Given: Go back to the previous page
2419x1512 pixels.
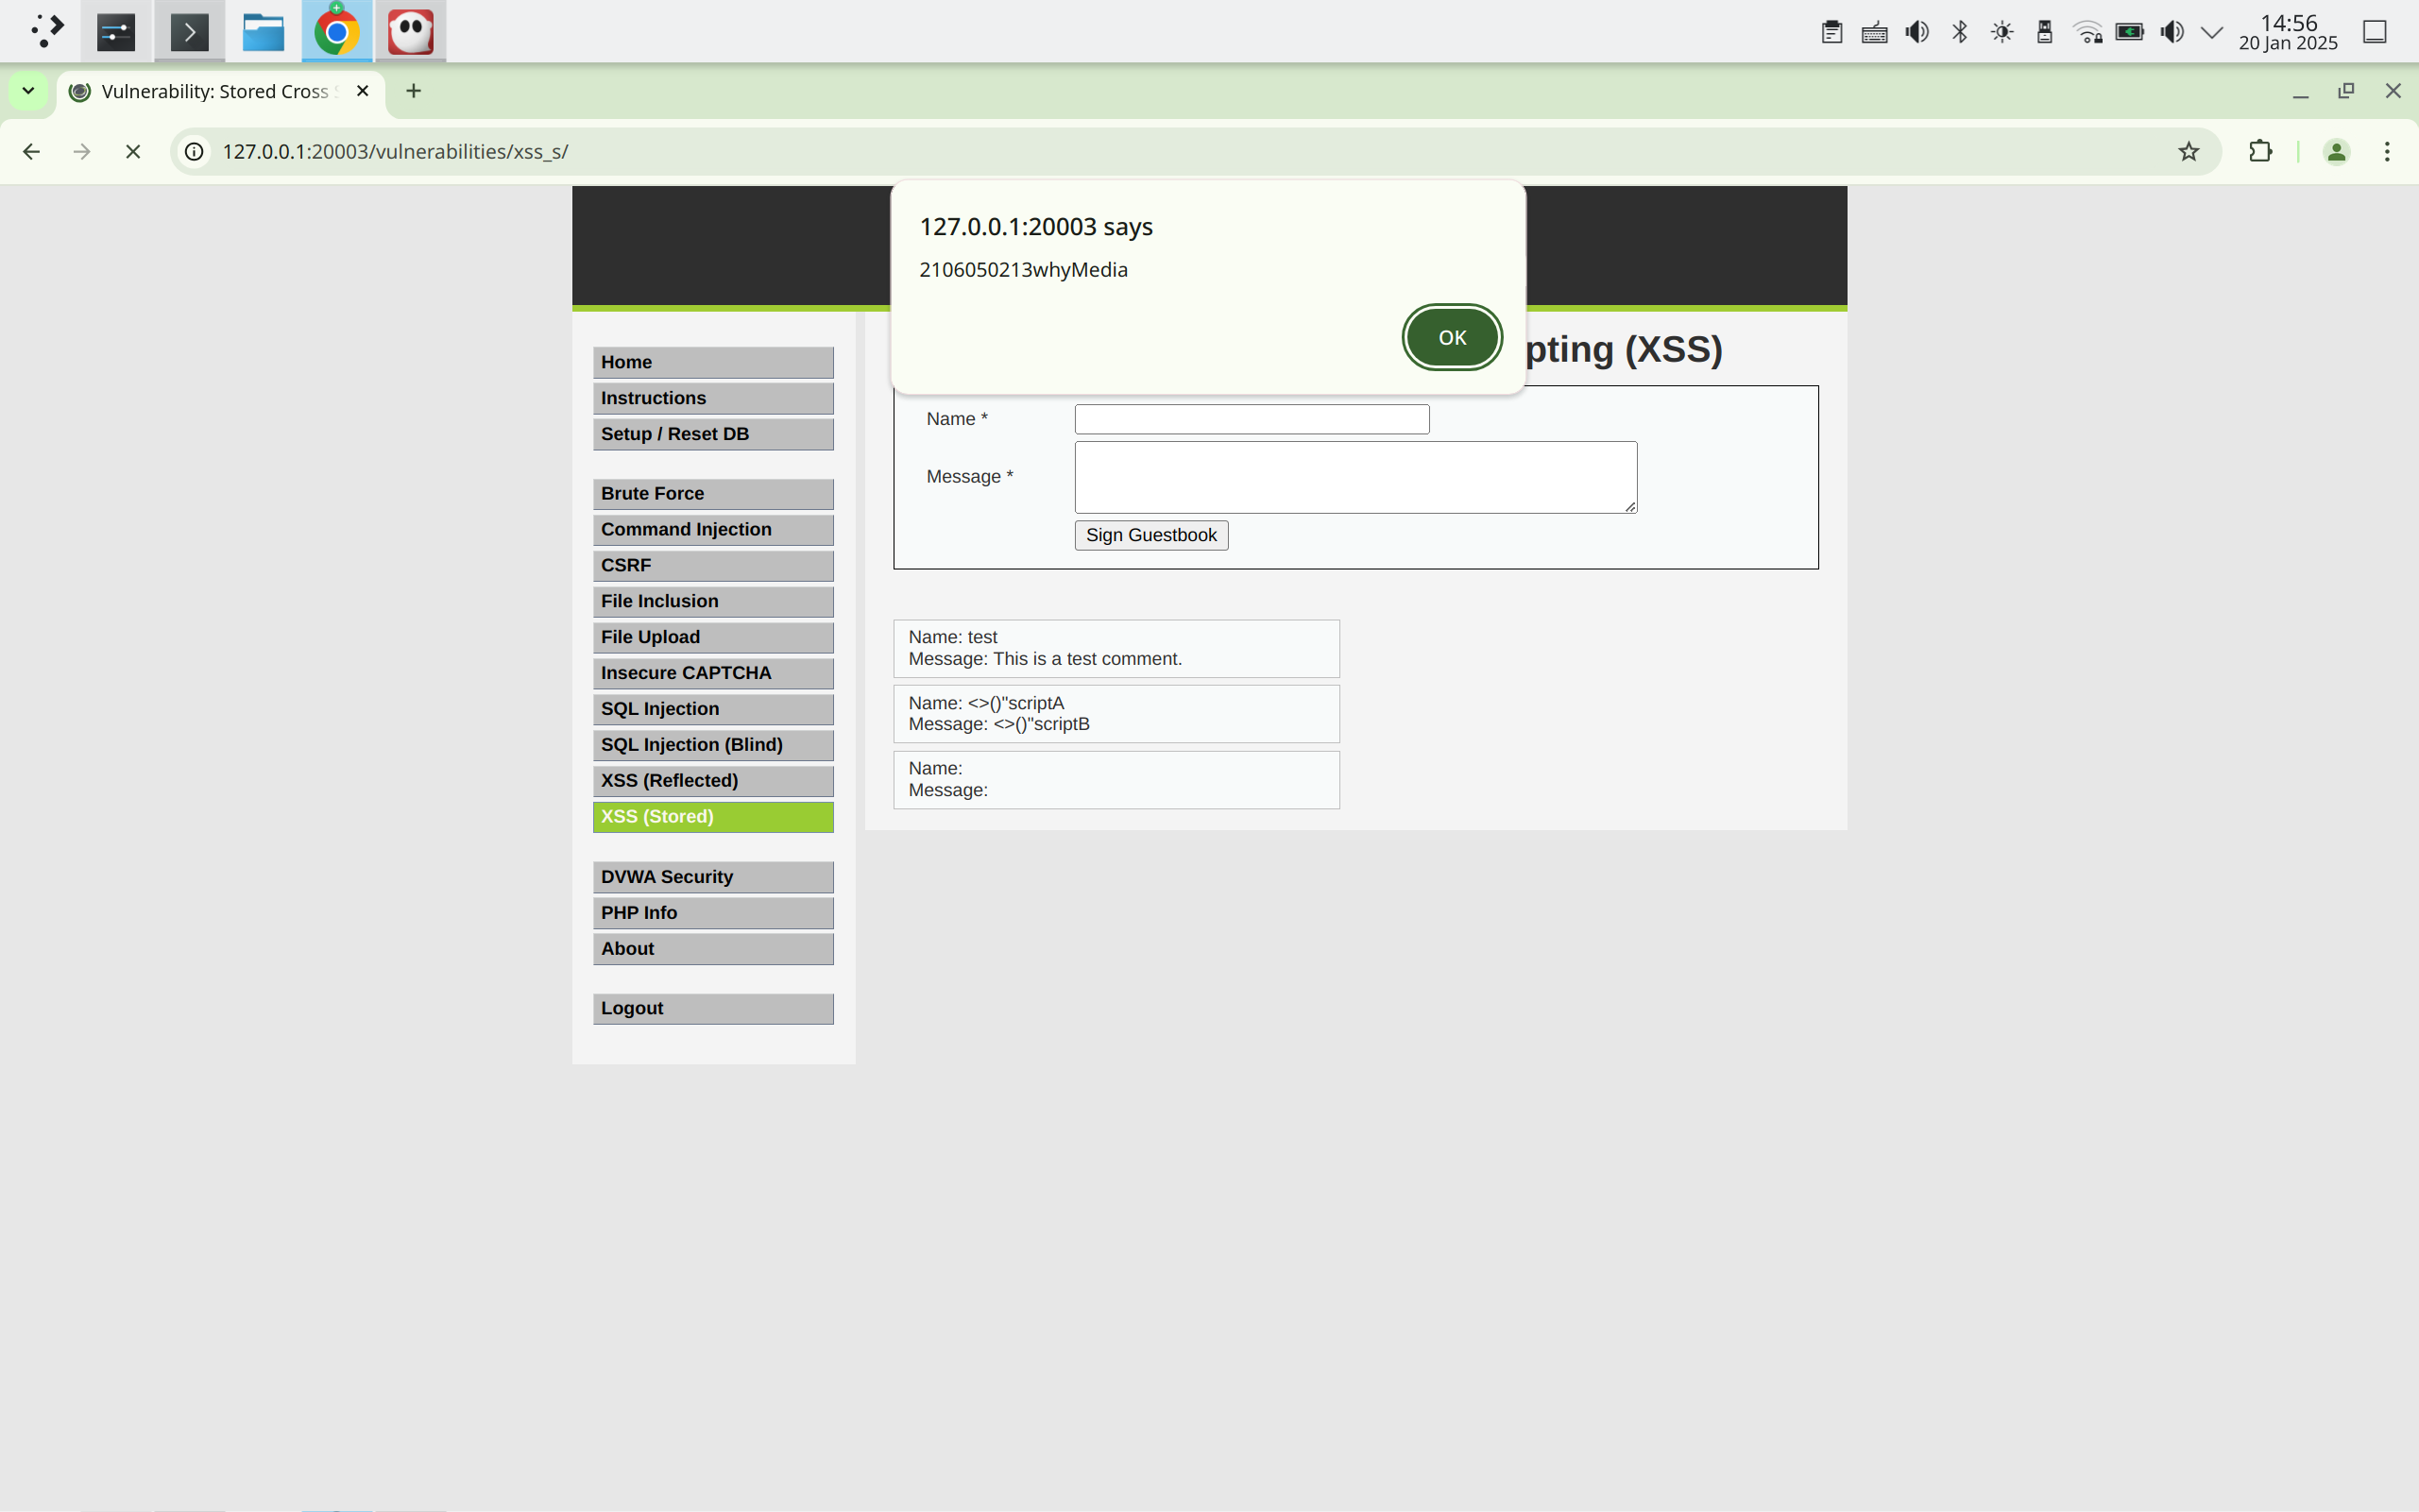Looking at the screenshot, I should (x=31, y=151).
